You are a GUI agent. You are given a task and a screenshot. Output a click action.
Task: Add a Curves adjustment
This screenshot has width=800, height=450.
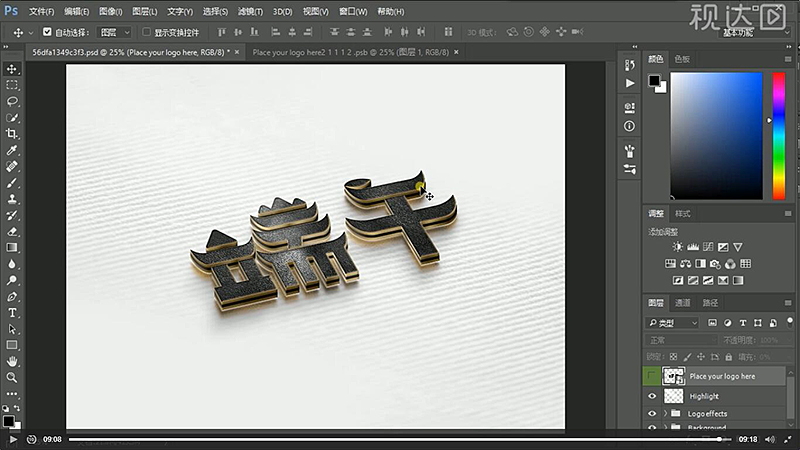(708, 247)
